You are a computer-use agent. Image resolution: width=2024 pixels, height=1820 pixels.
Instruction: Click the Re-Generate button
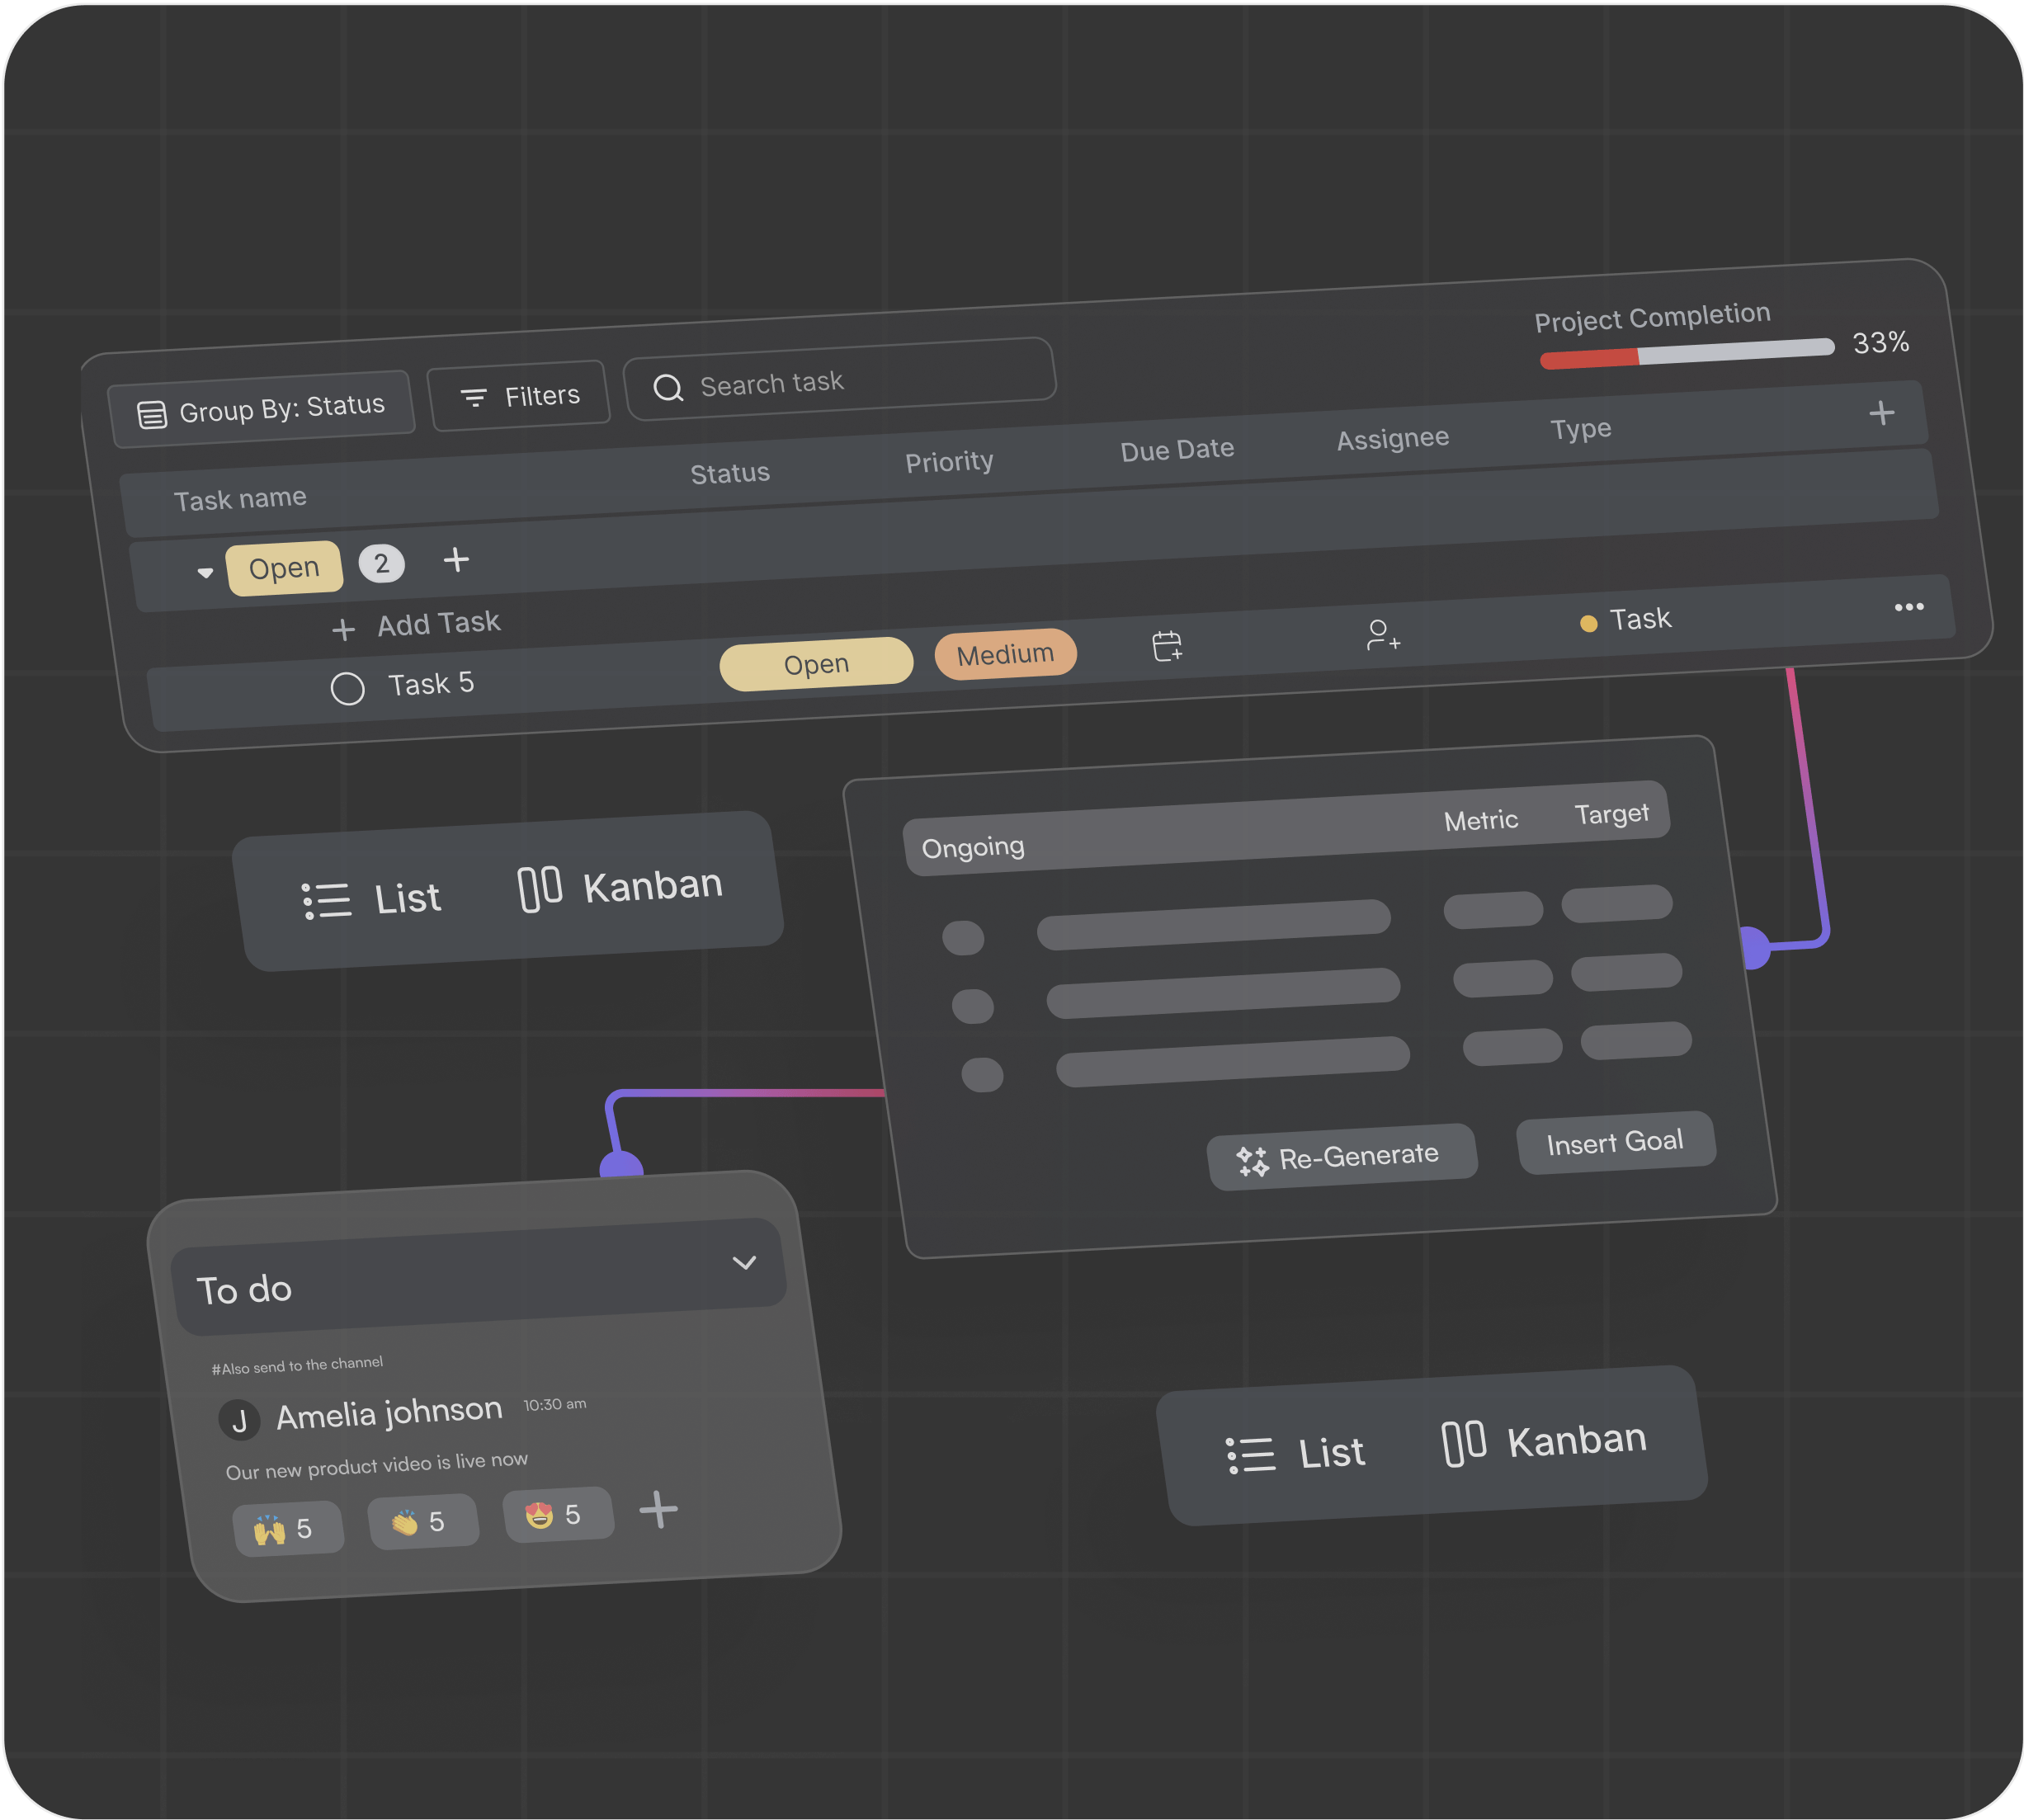pyautogui.click(x=1341, y=1157)
